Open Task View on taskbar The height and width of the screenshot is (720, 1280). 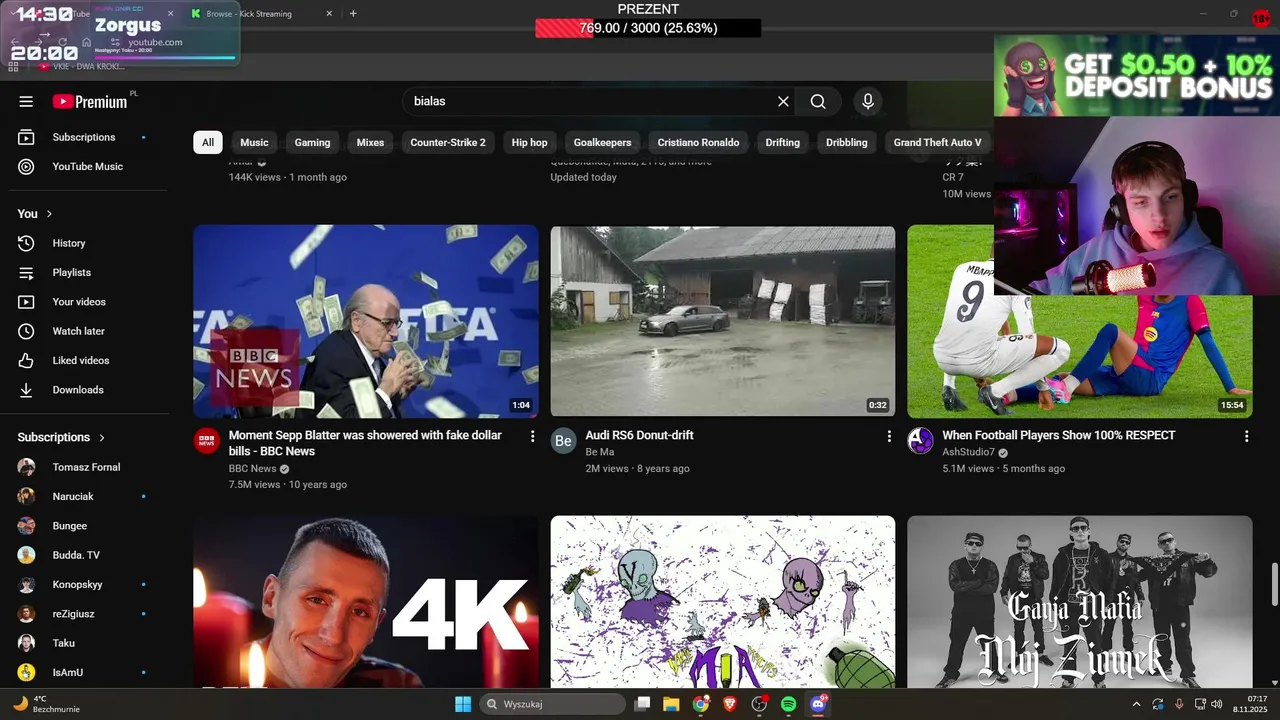[642, 704]
